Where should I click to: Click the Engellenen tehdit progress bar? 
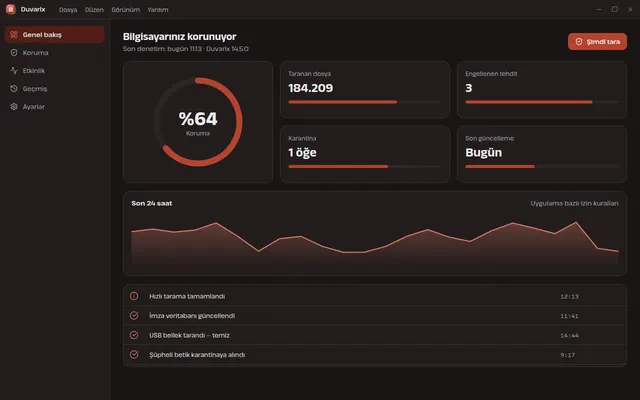pyautogui.click(x=542, y=102)
